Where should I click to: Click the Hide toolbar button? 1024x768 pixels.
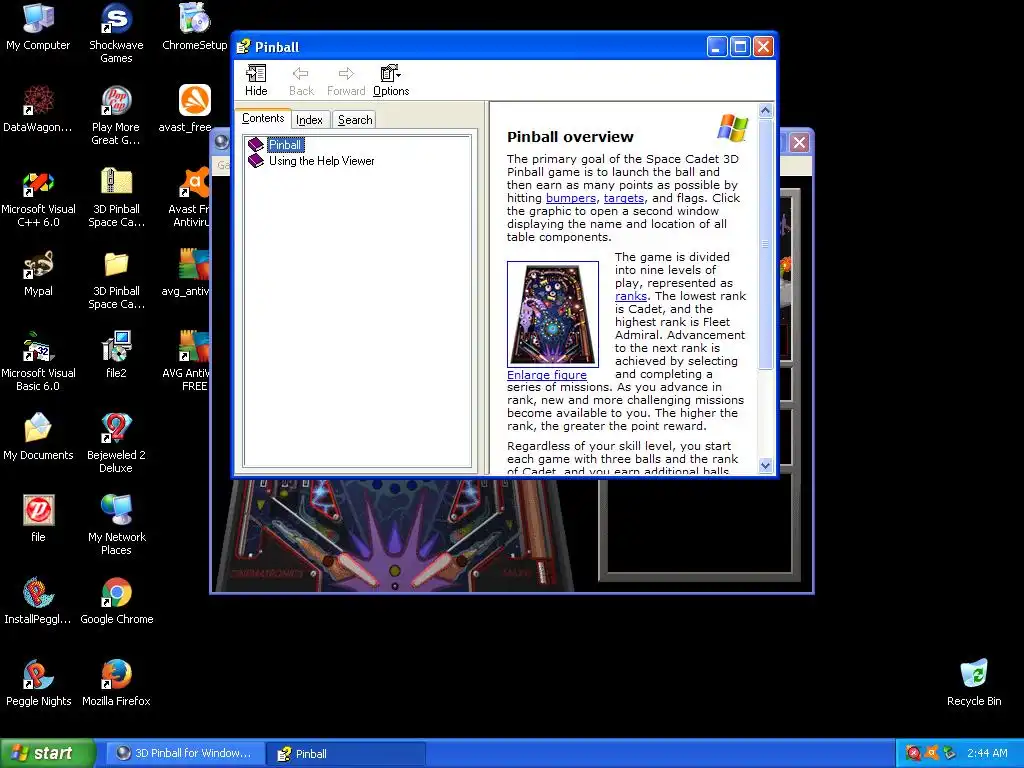tap(256, 80)
